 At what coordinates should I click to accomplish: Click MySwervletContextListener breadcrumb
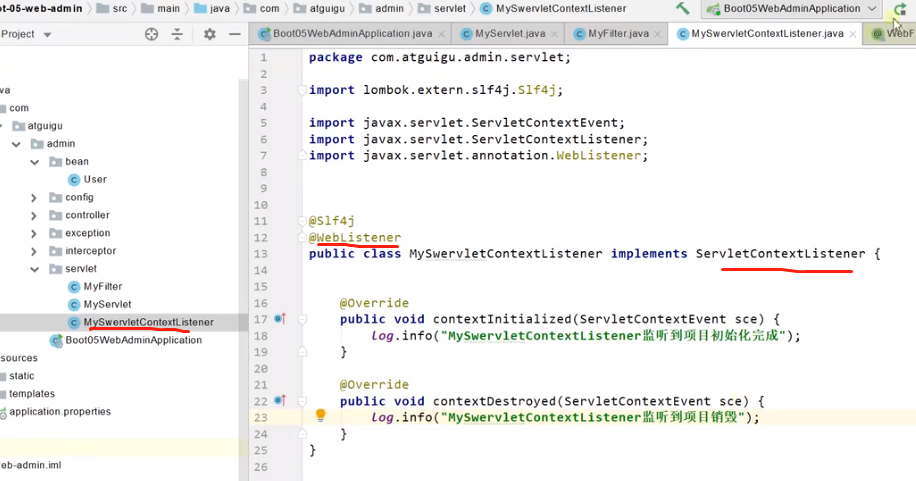pos(553,9)
